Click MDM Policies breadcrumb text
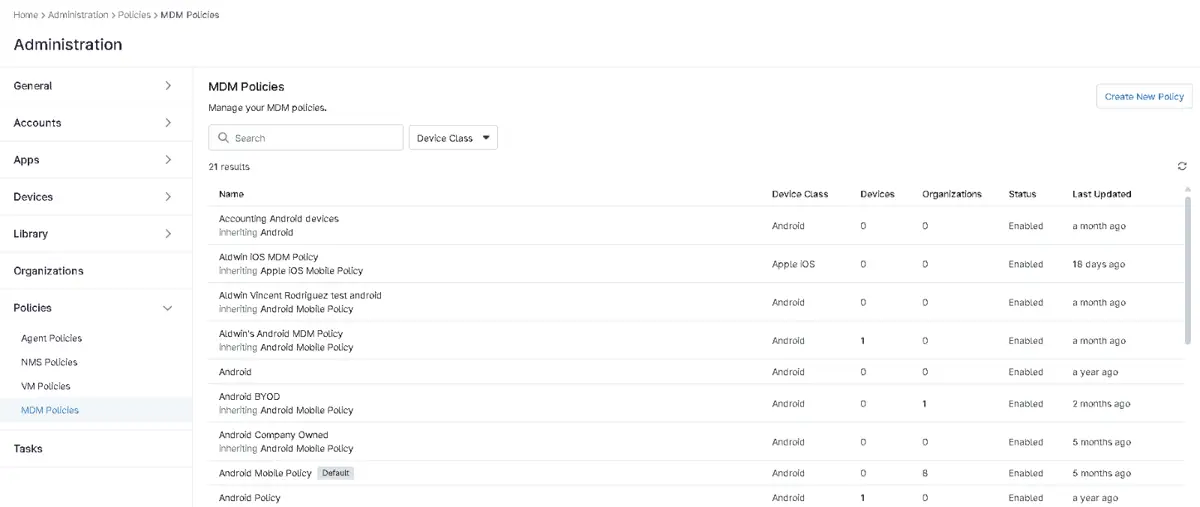This screenshot has width=1200, height=507. 190,15
